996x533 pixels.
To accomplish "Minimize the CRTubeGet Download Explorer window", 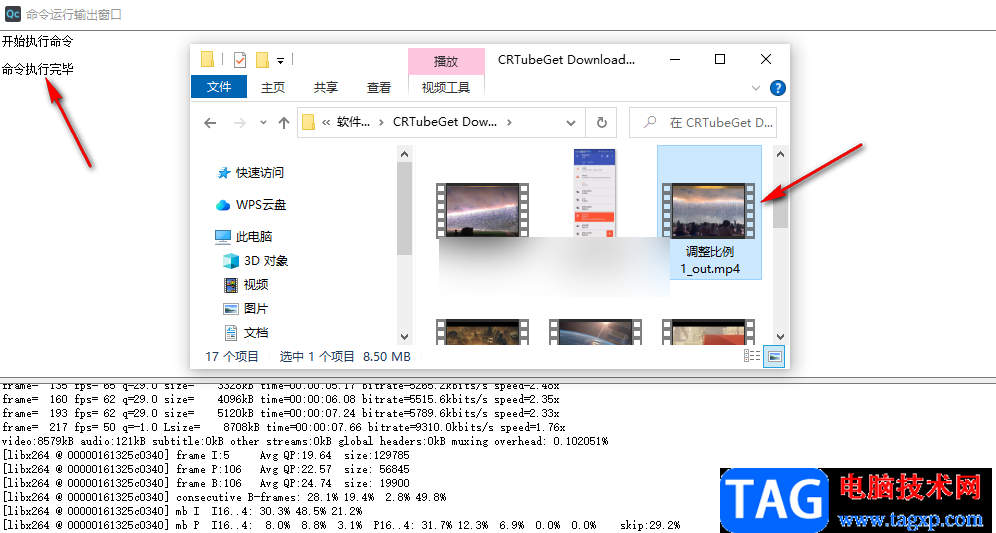I will pos(675,59).
